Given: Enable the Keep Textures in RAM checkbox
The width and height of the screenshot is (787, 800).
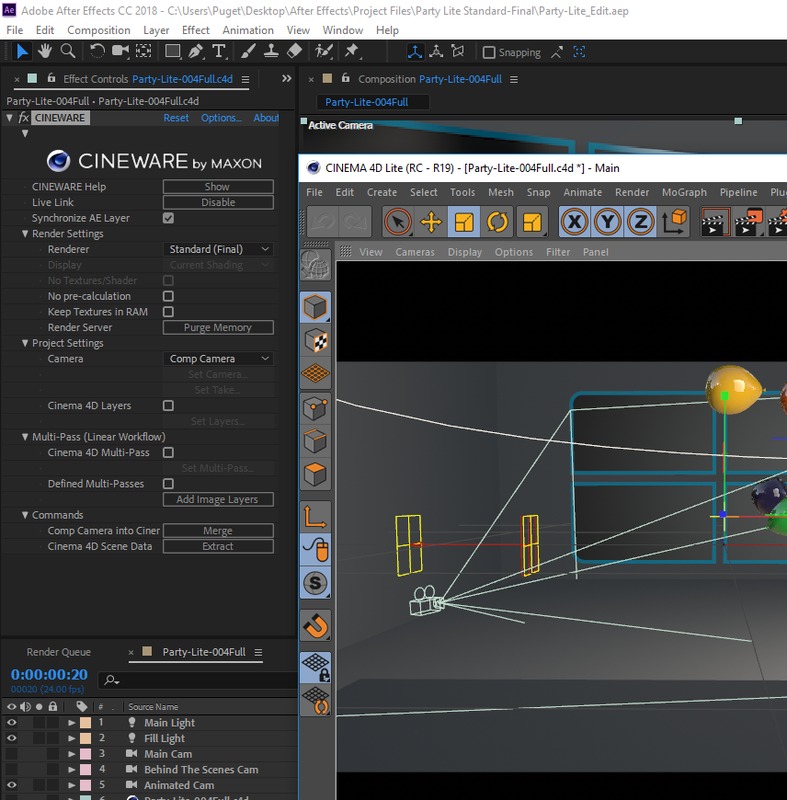Looking at the screenshot, I should [168, 312].
